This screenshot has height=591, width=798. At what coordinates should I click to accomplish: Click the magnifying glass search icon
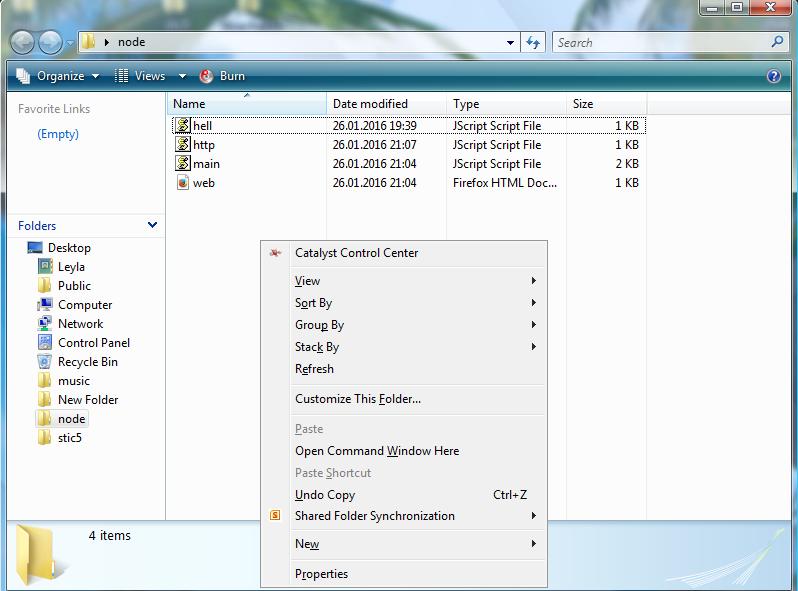coord(777,42)
